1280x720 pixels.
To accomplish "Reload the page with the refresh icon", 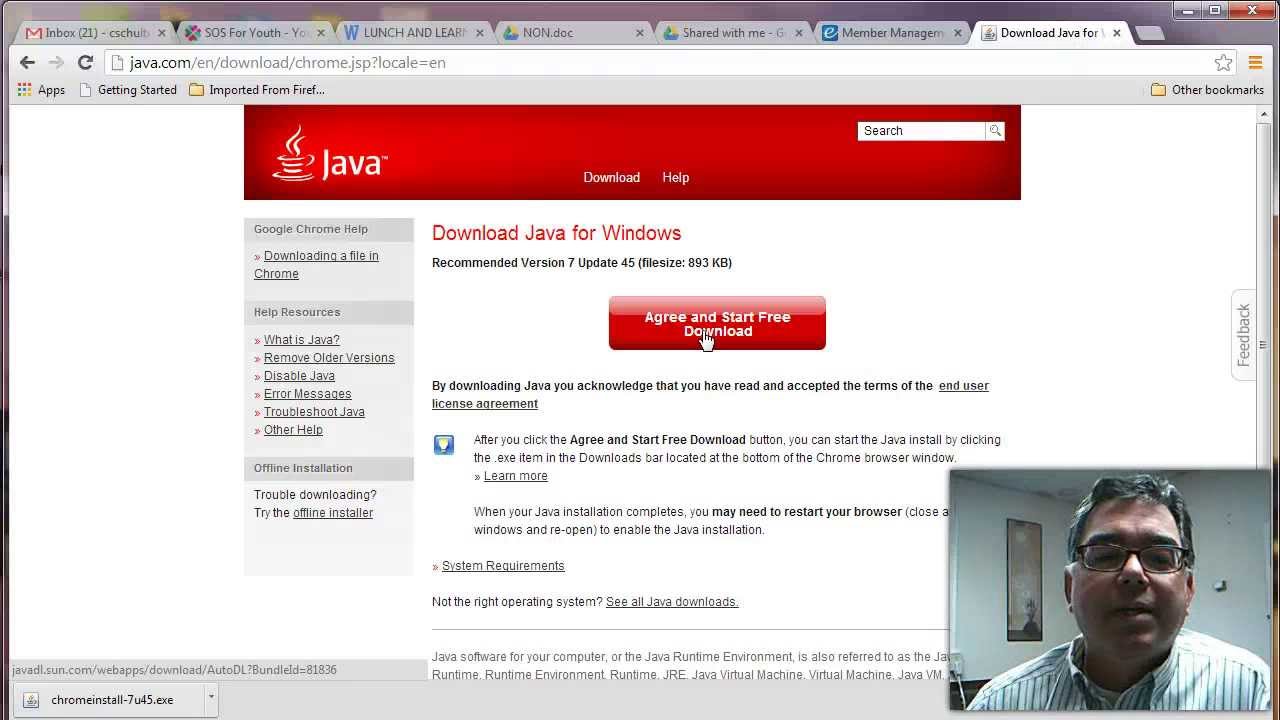I will coord(86,62).
